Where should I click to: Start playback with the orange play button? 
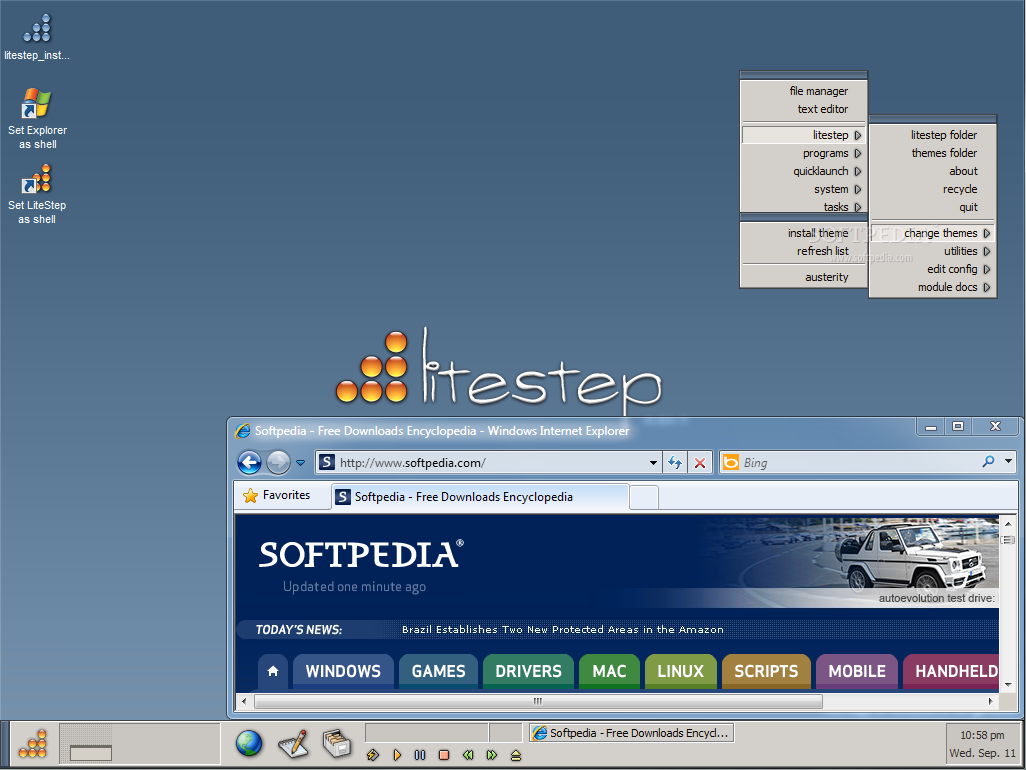pos(397,755)
